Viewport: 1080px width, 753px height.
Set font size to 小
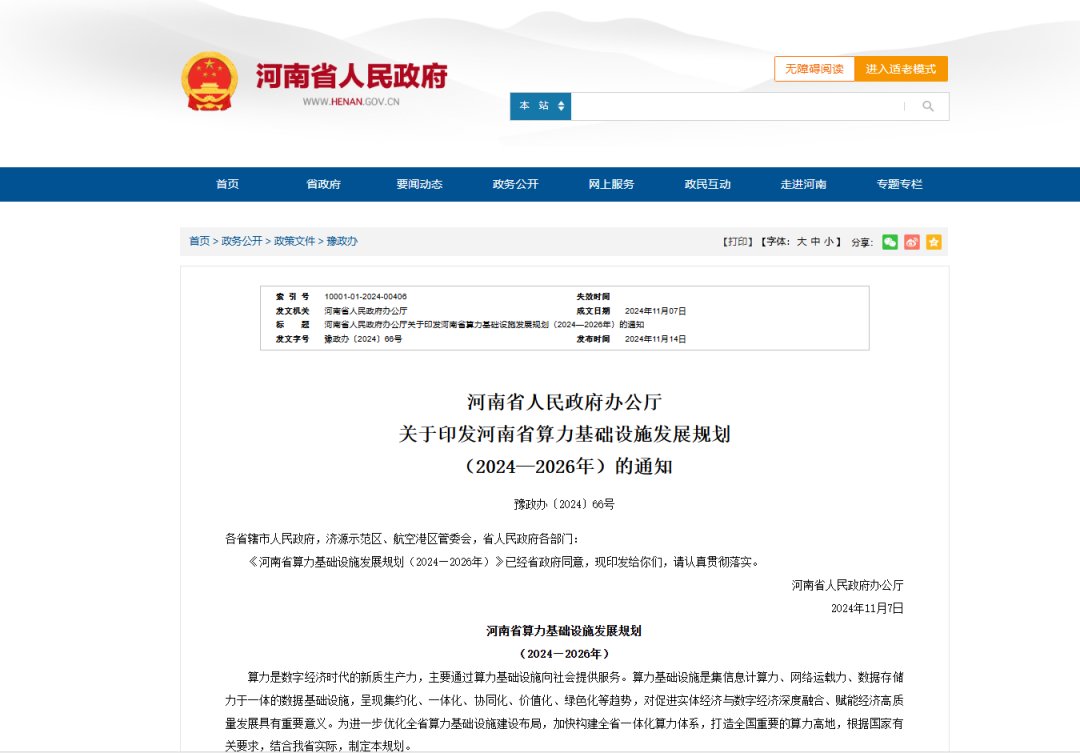[x=829, y=242]
